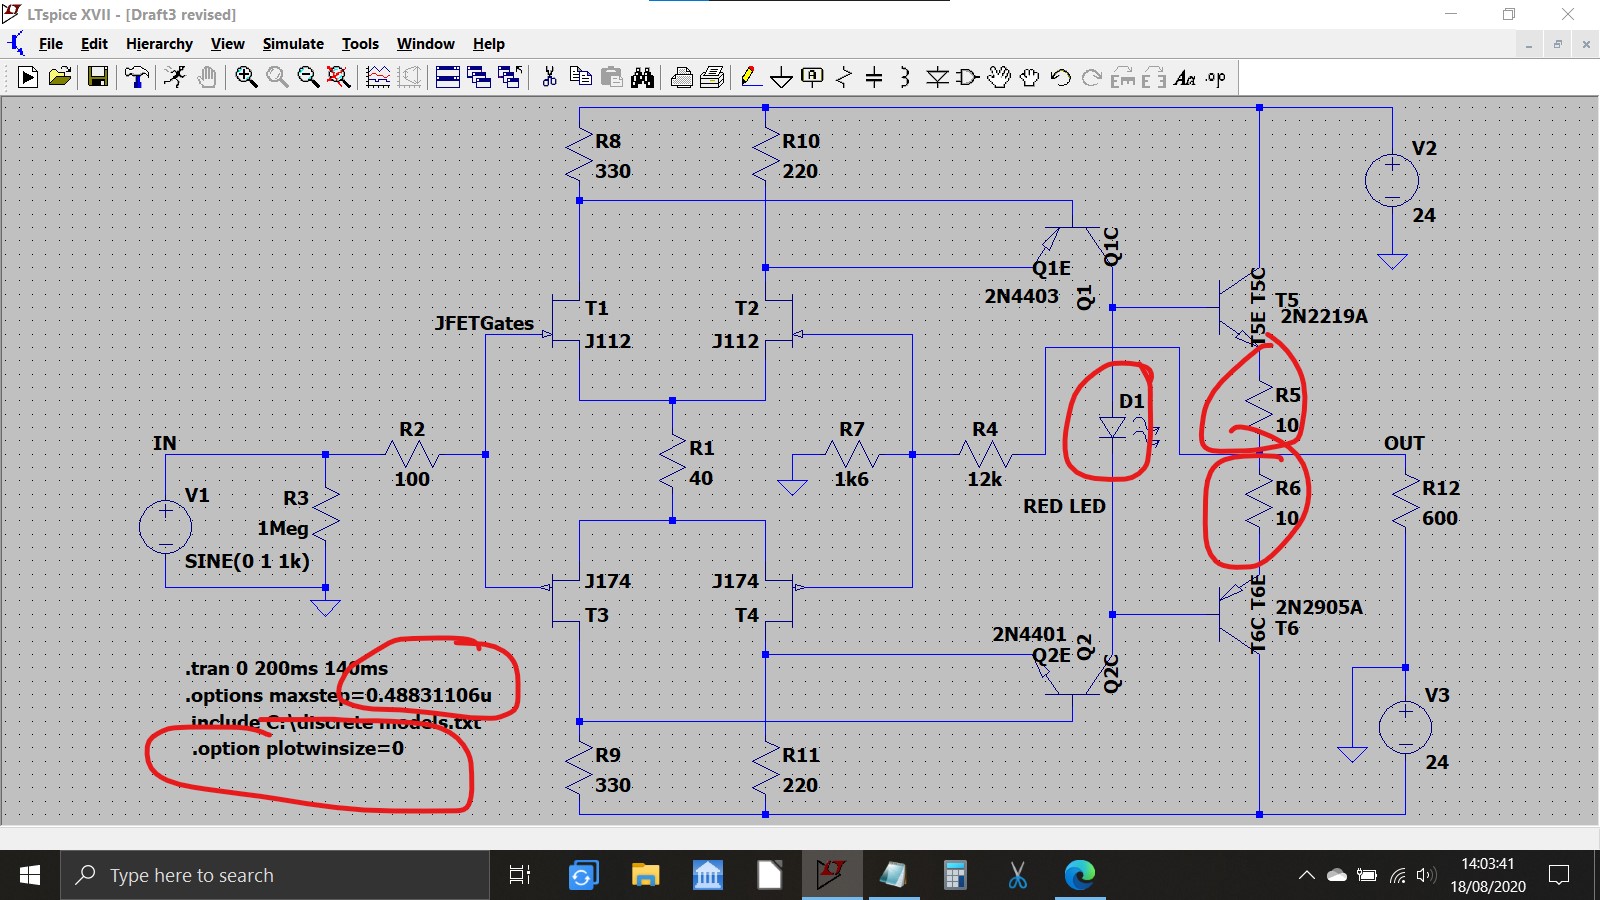The width and height of the screenshot is (1600, 900).
Task: Open the Component gate symbol chooser
Action: coord(968,77)
